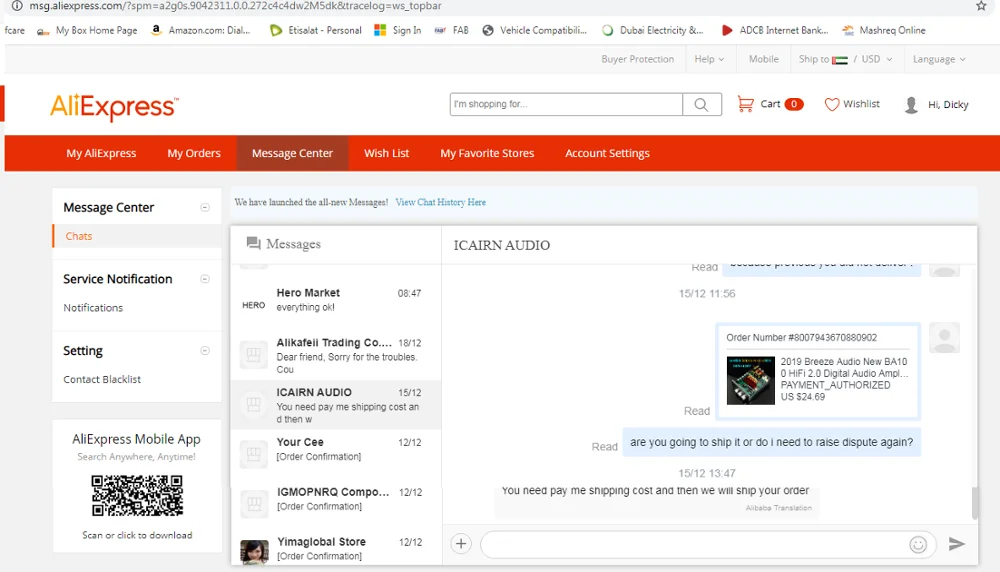Click the amplifier product thumbnail in order card

point(751,380)
